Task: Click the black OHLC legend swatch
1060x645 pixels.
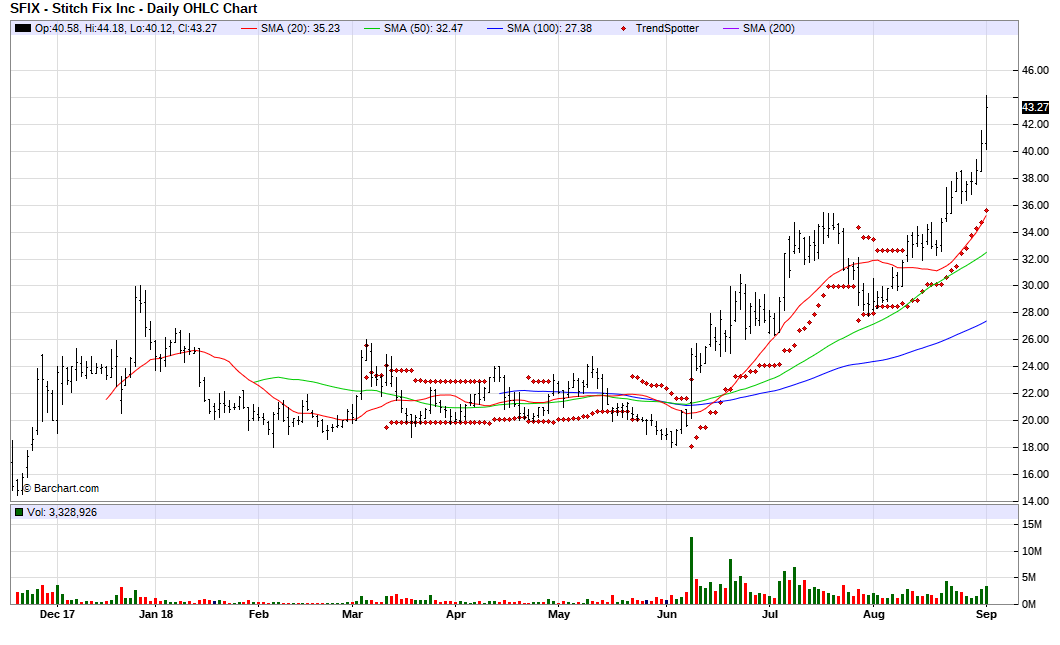Action: pyautogui.click(x=23, y=28)
